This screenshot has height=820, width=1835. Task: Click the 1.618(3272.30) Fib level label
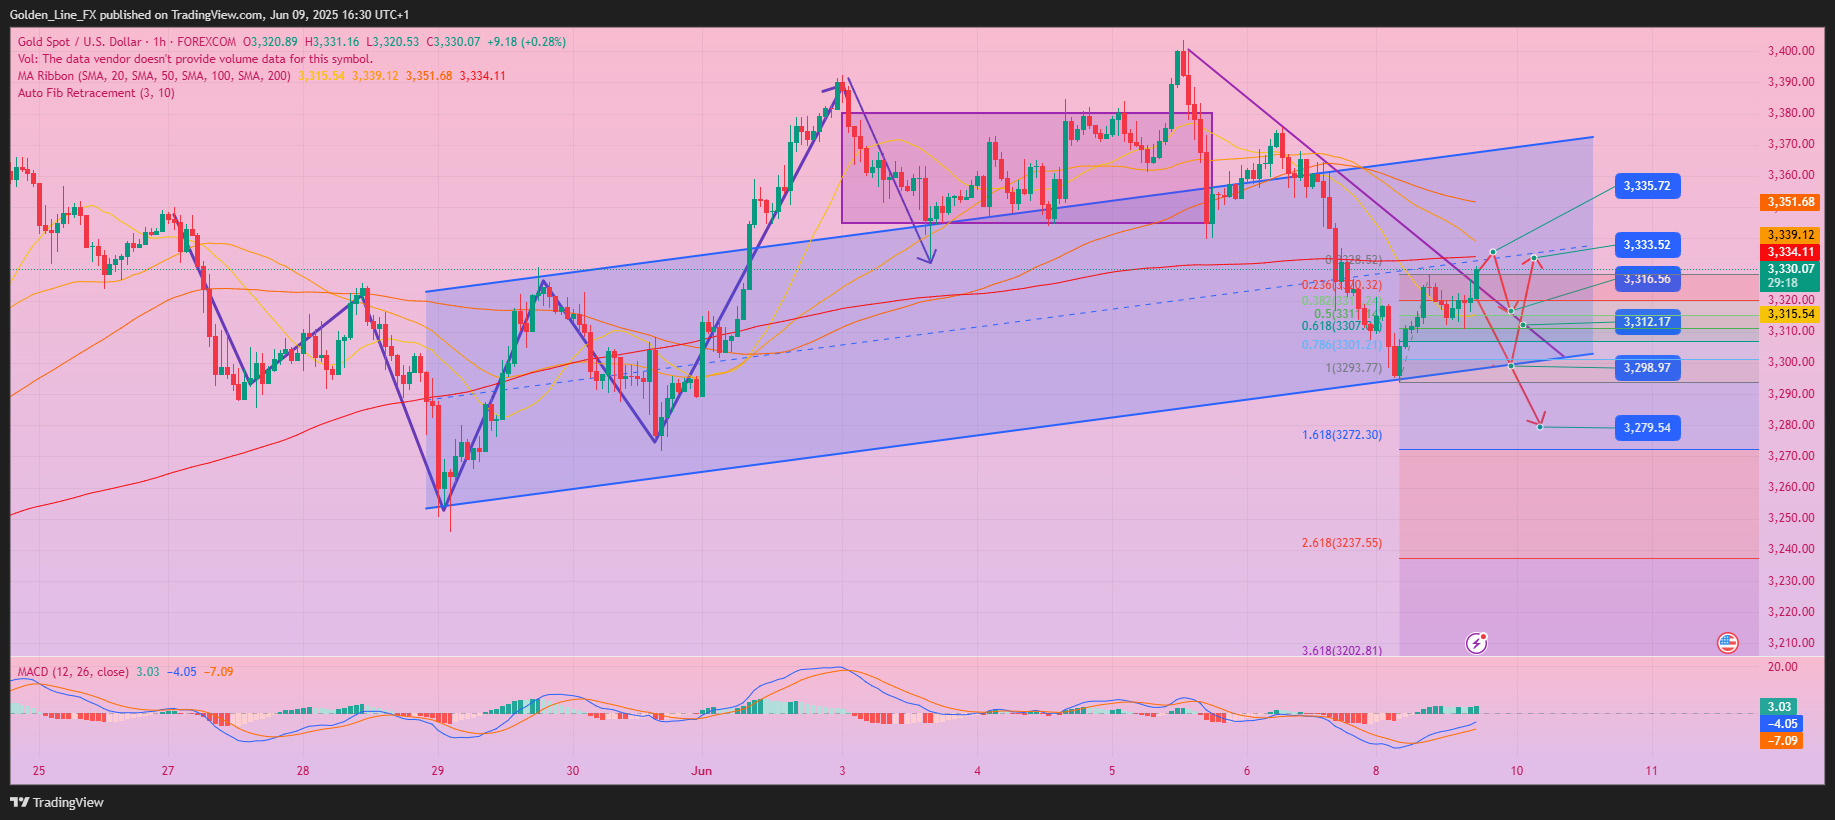1342,435
